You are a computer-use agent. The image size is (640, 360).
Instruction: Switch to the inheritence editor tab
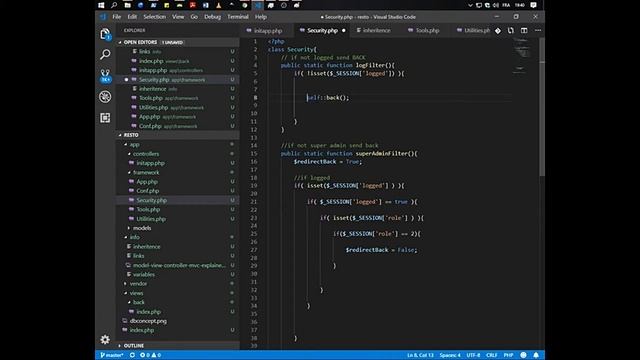[x=376, y=31]
